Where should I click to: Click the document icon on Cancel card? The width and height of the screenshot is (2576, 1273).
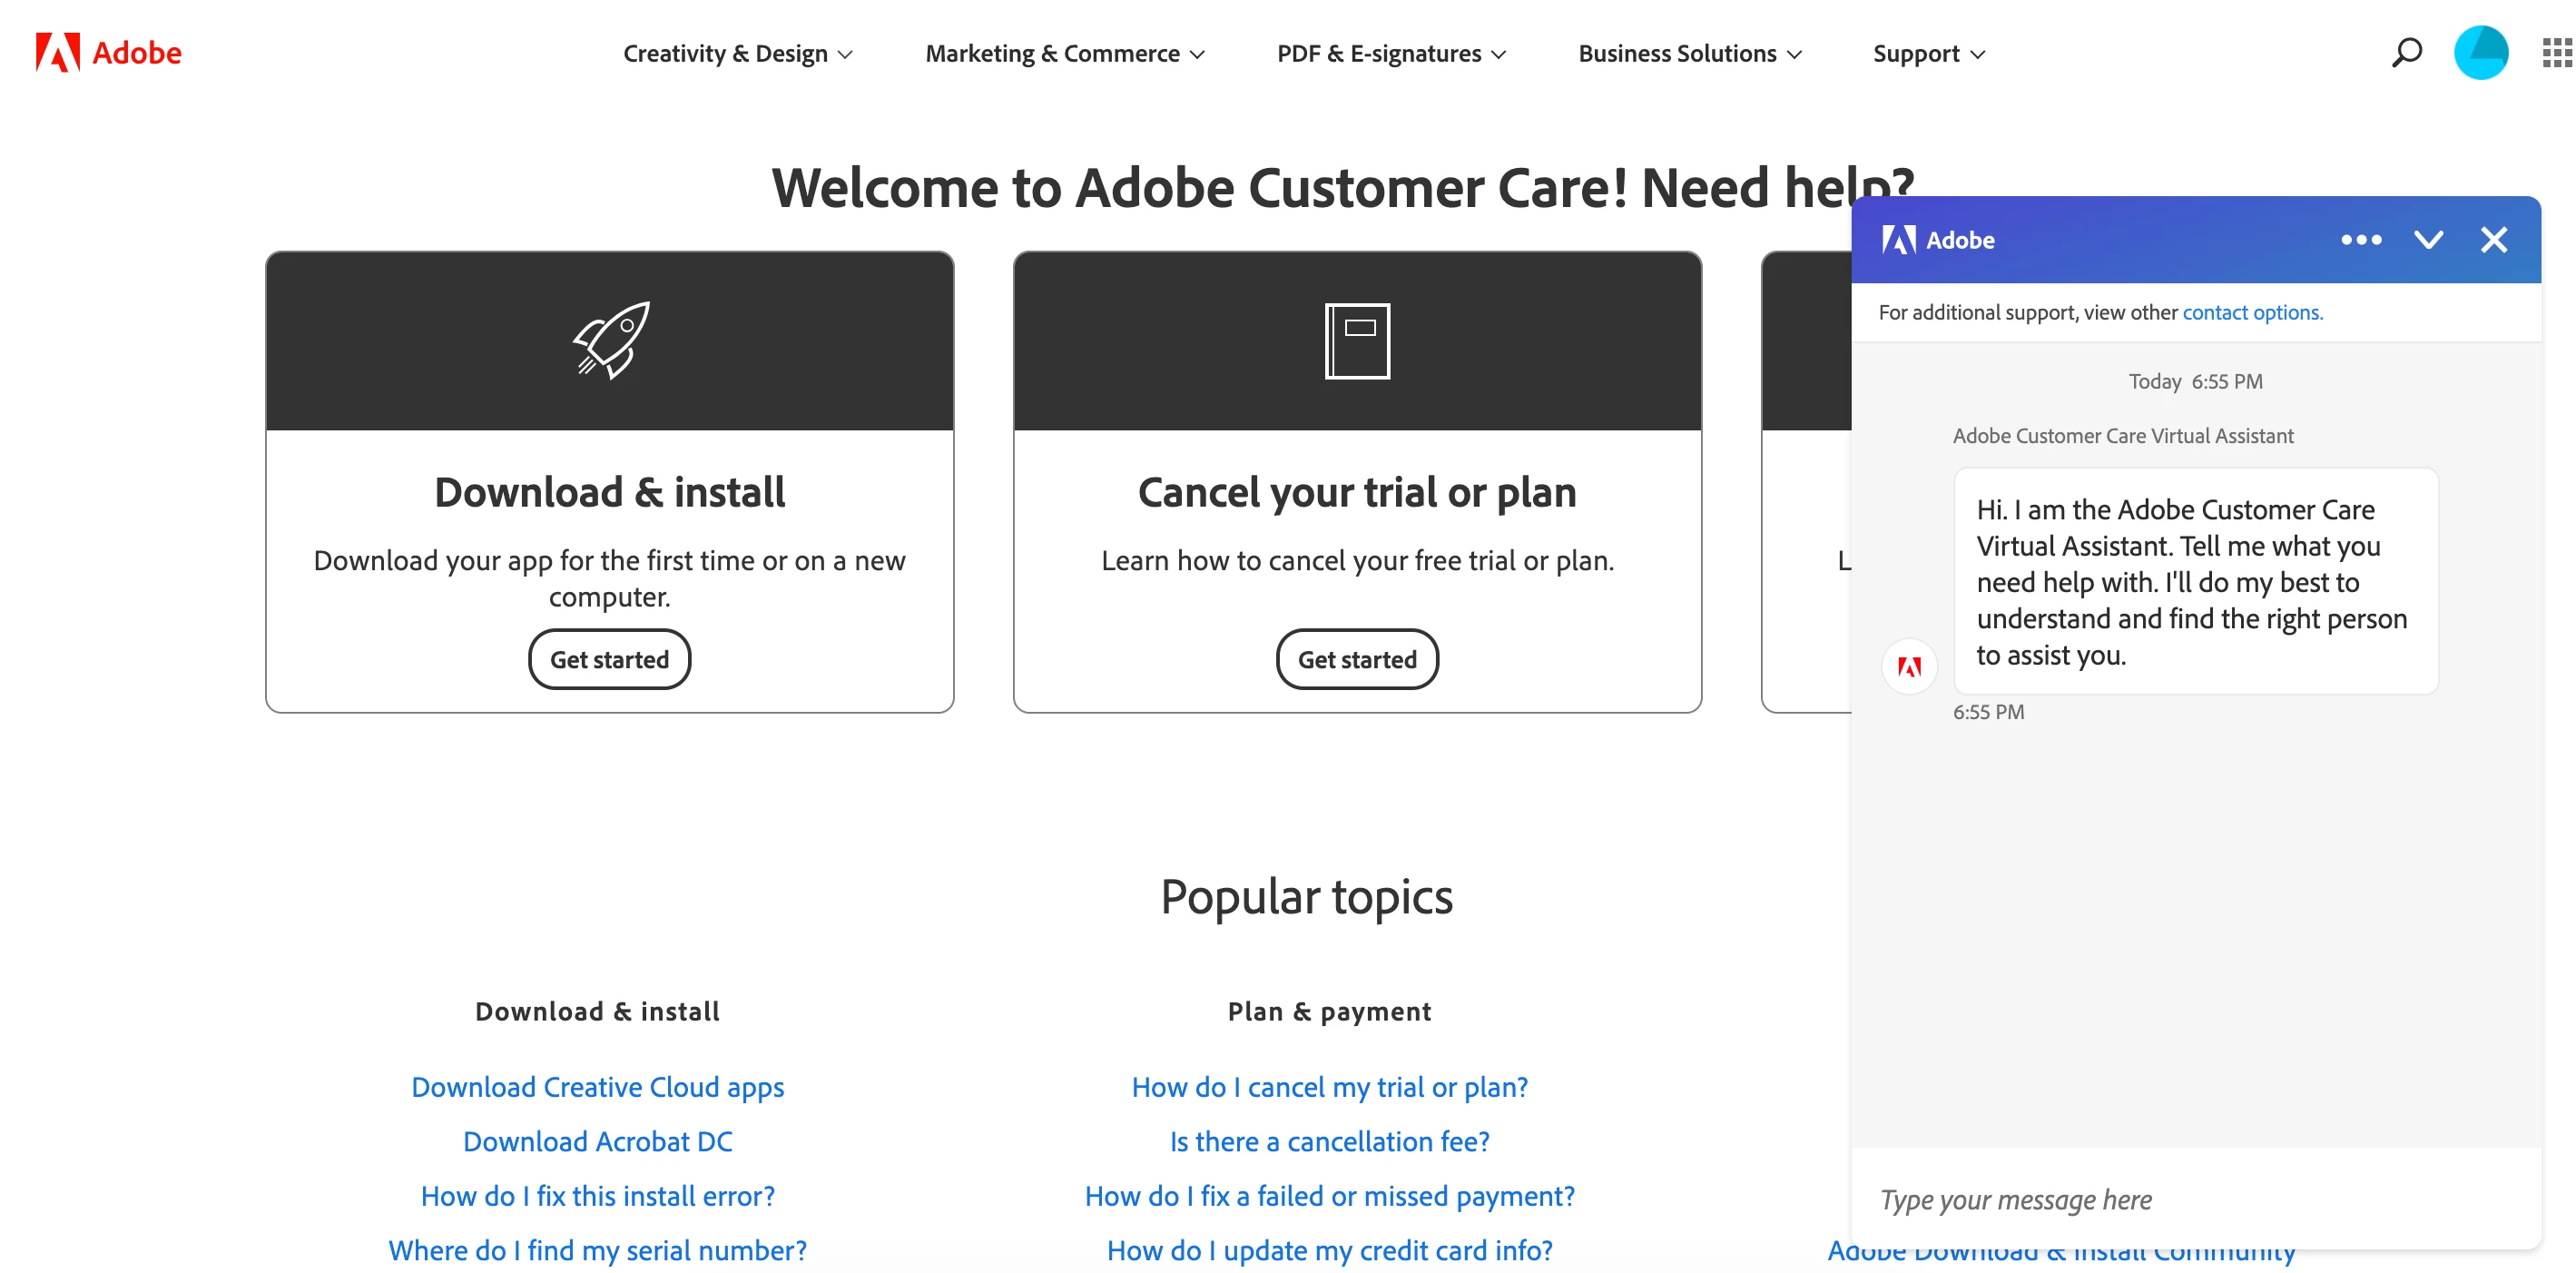[x=1357, y=340]
